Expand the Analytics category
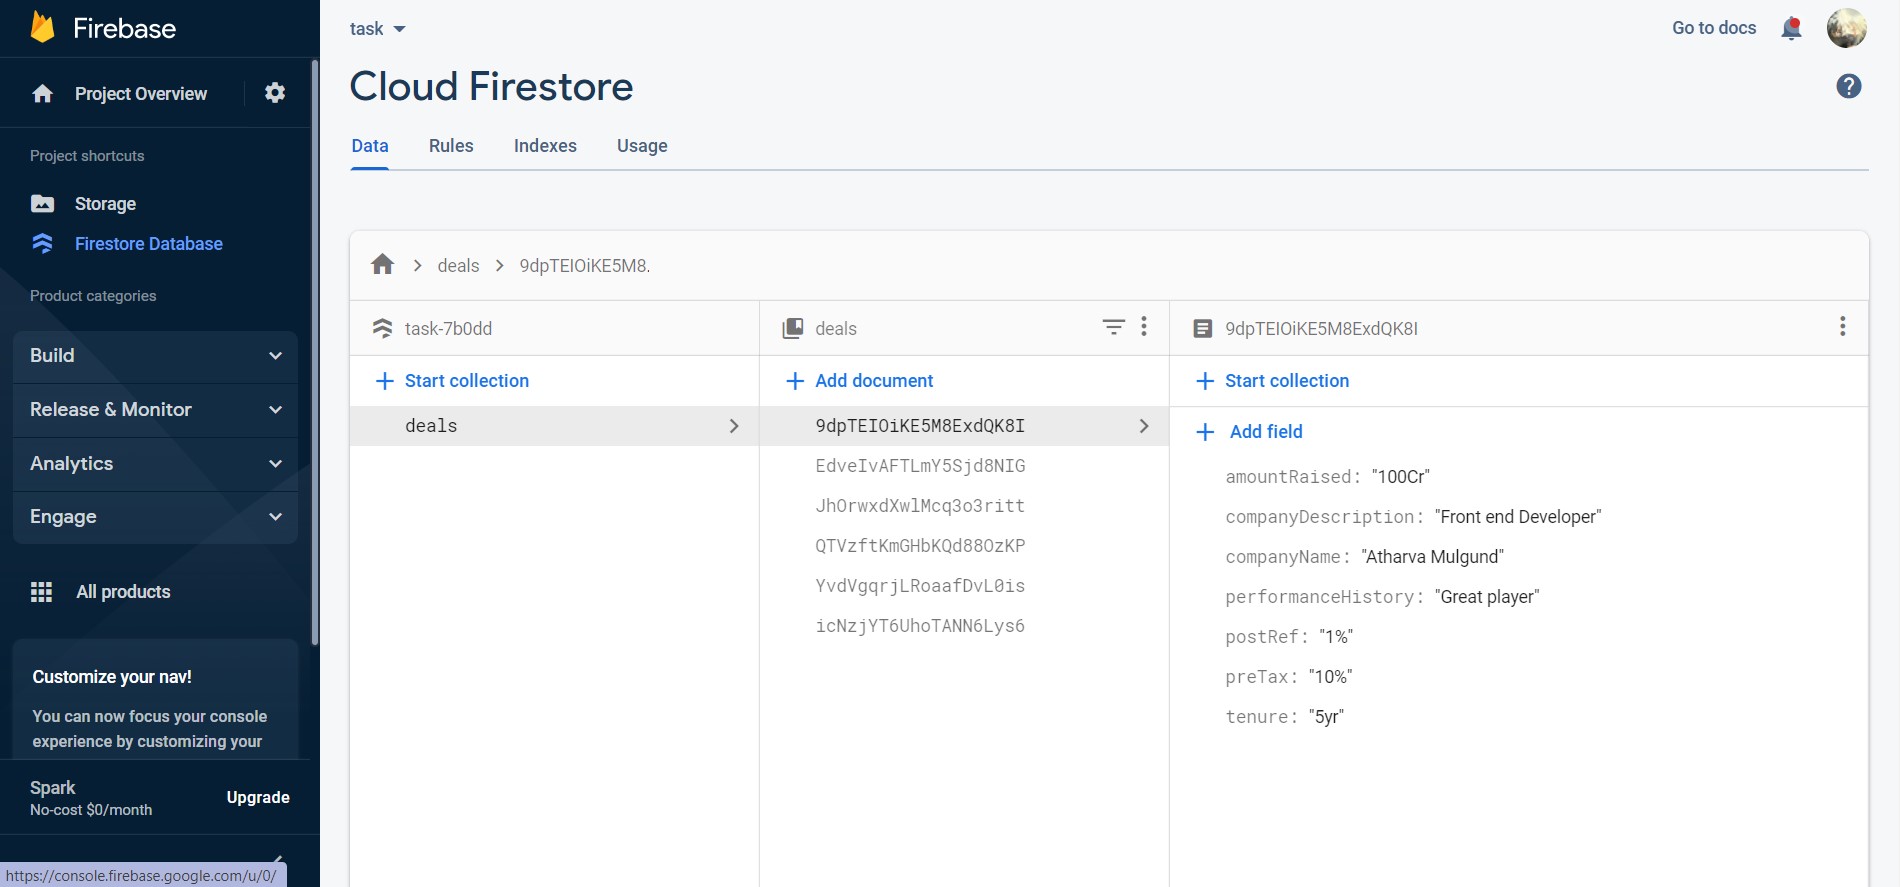 (155, 464)
